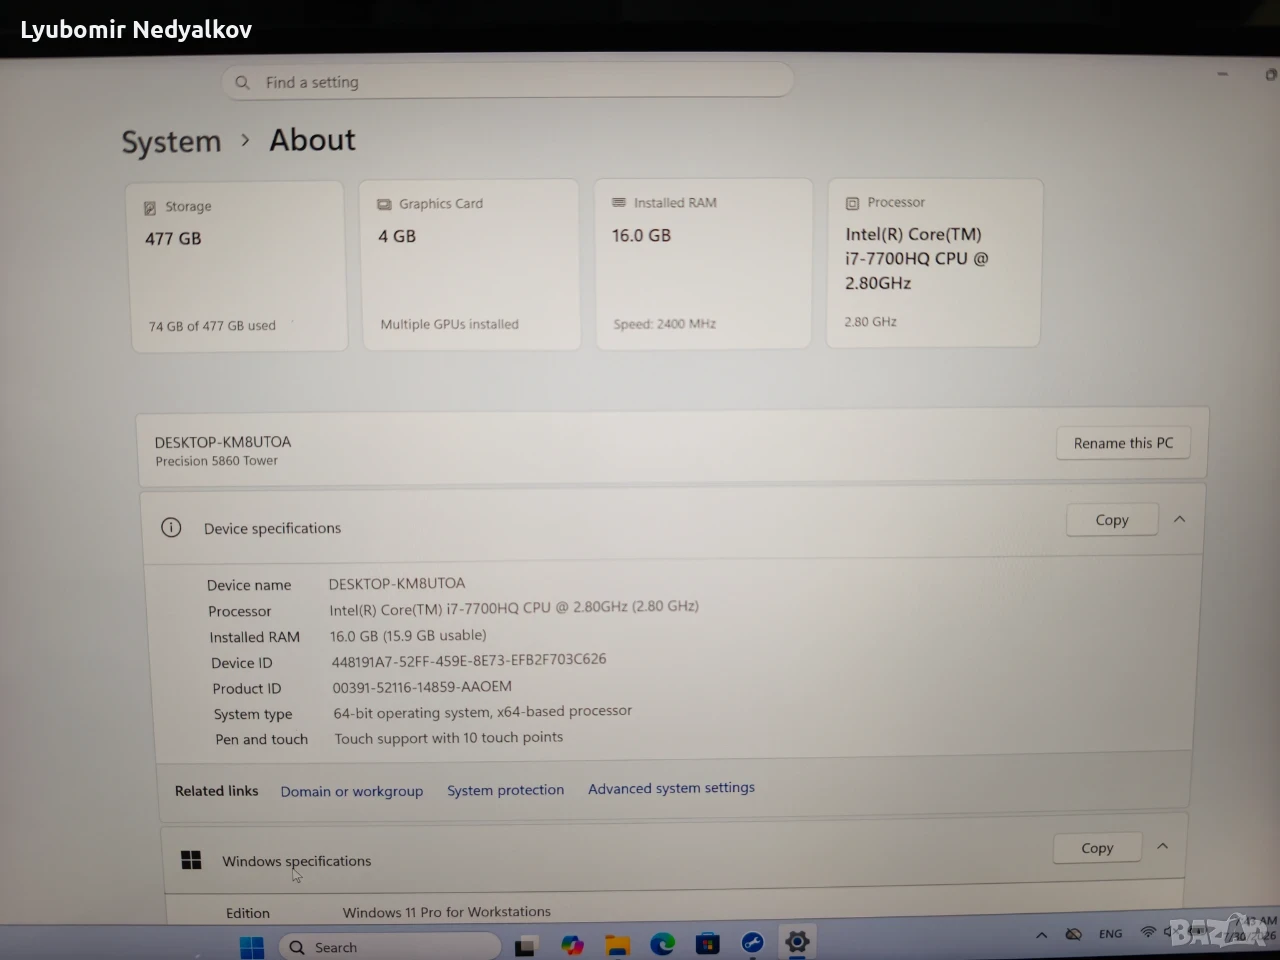Viewport: 1280px width, 960px height.
Task: Open the Processor i7-7700HQ card
Action: point(934,262)
